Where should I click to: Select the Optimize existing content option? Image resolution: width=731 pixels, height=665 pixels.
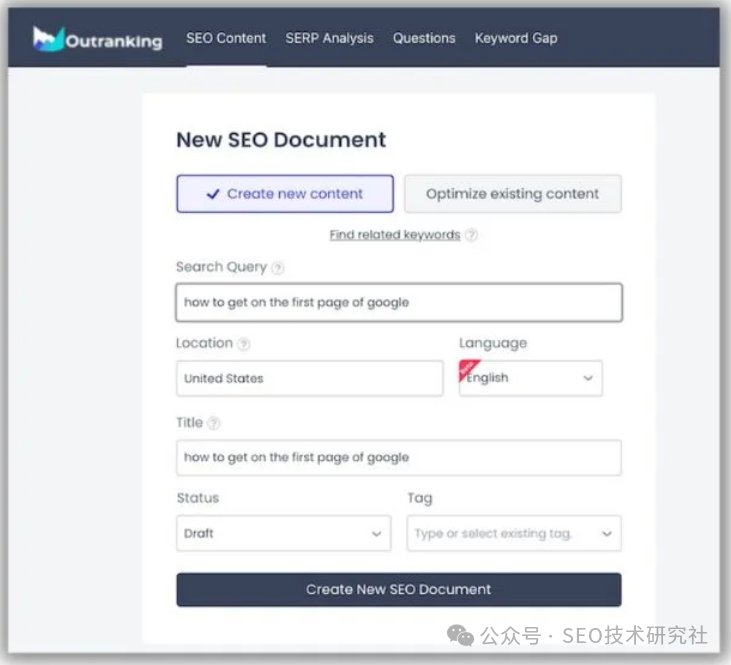[x=512, y=194]
